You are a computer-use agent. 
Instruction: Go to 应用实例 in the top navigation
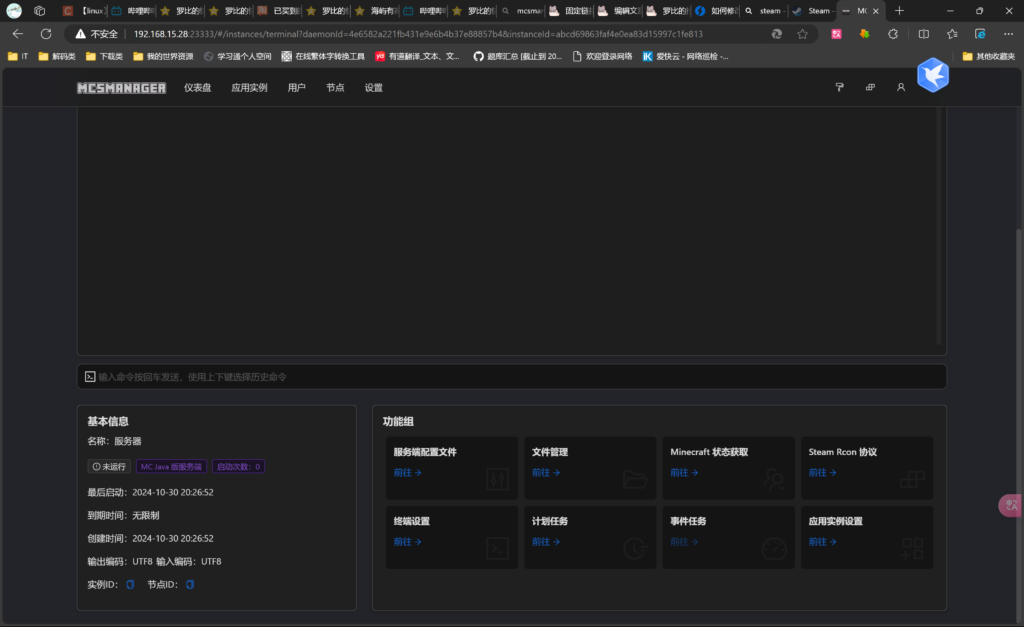coord(249,88)
